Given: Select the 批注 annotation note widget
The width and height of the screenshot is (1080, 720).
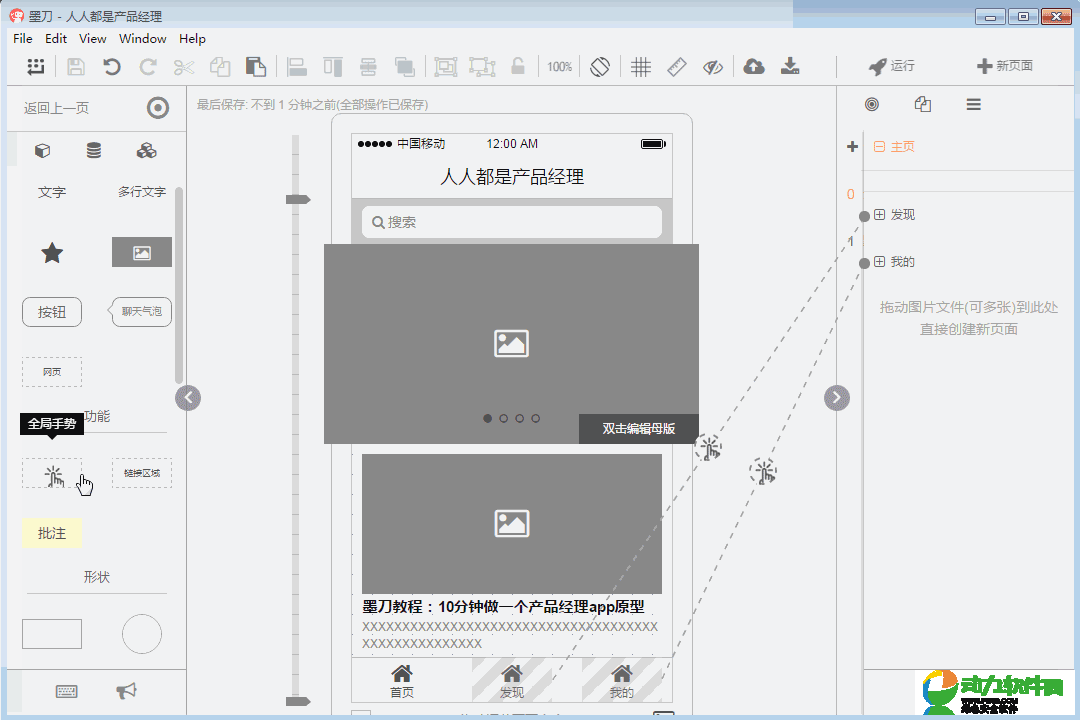Looking at the screenshot, I should pos(52,533).
